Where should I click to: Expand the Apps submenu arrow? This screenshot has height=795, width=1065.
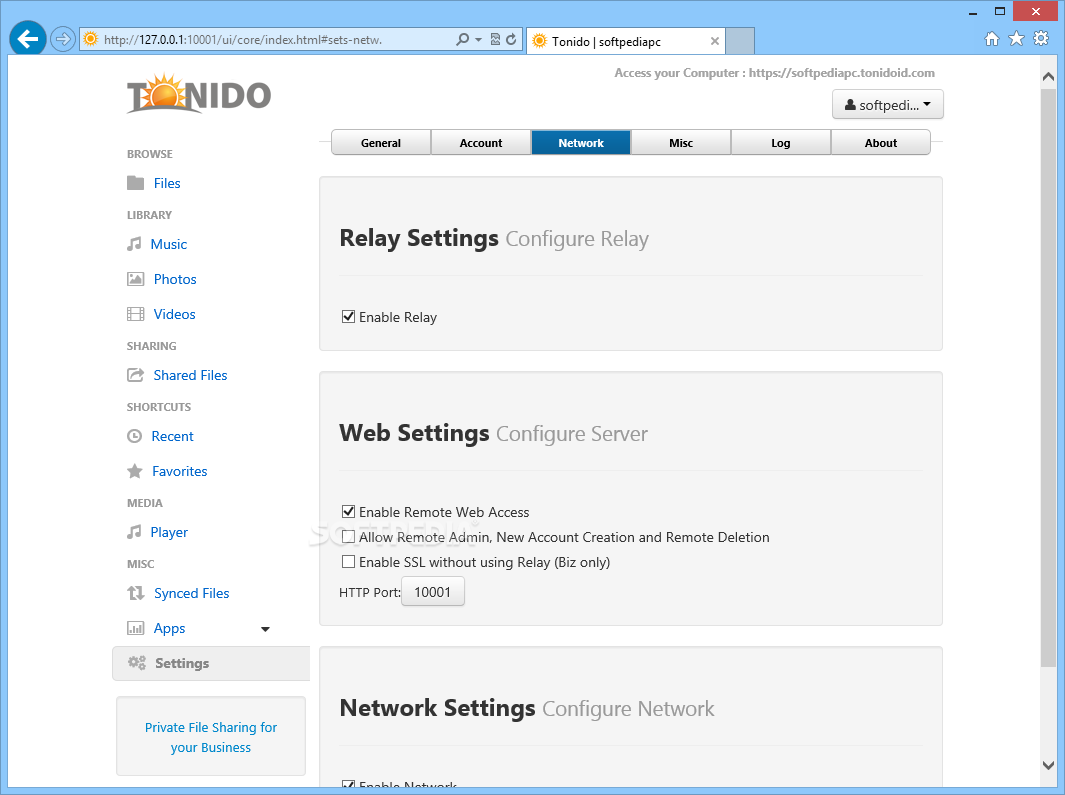coord(265,629)
